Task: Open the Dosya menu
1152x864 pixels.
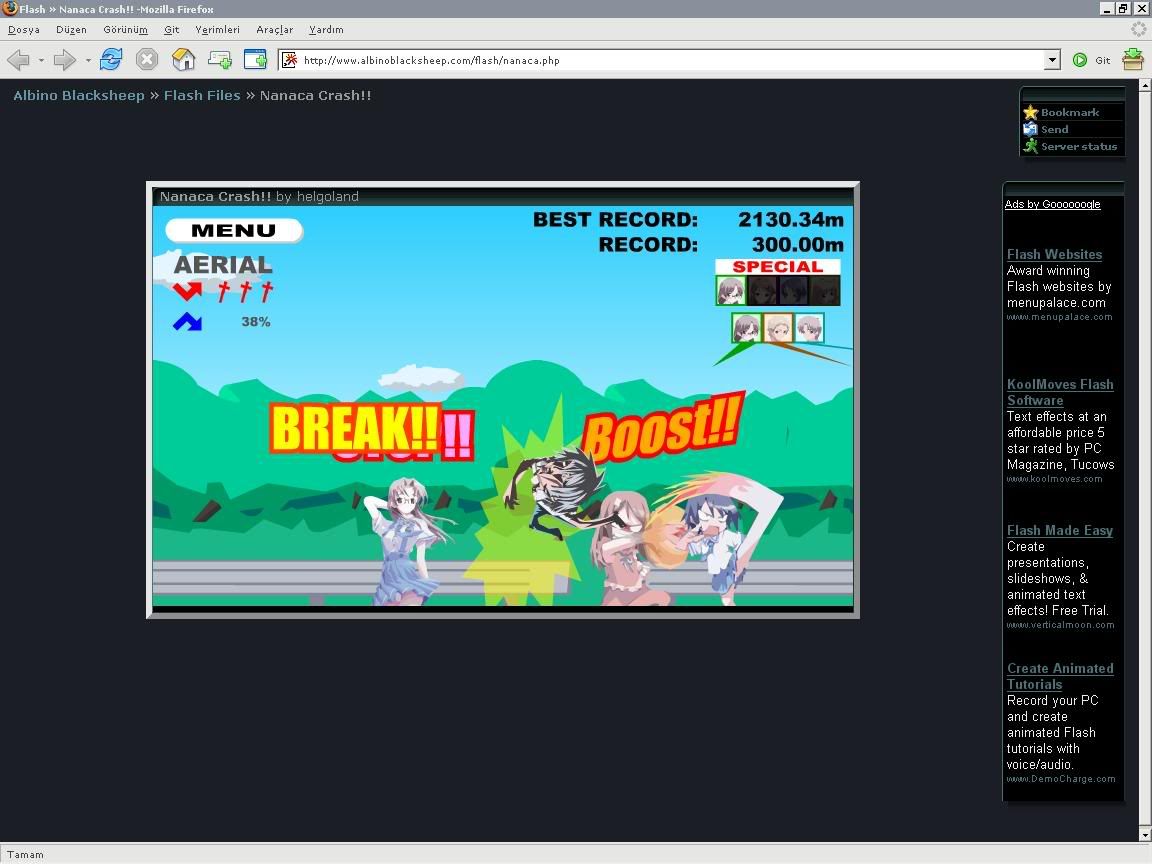Action: (24, 29)
